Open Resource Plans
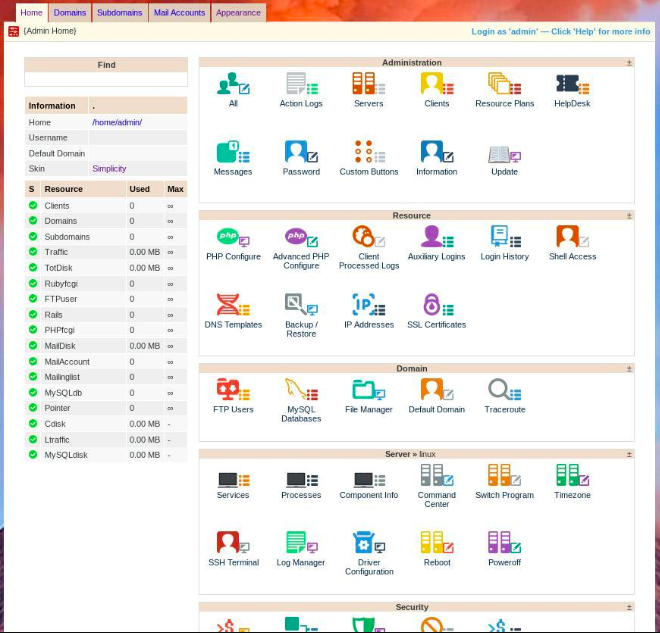 [504, 84]
